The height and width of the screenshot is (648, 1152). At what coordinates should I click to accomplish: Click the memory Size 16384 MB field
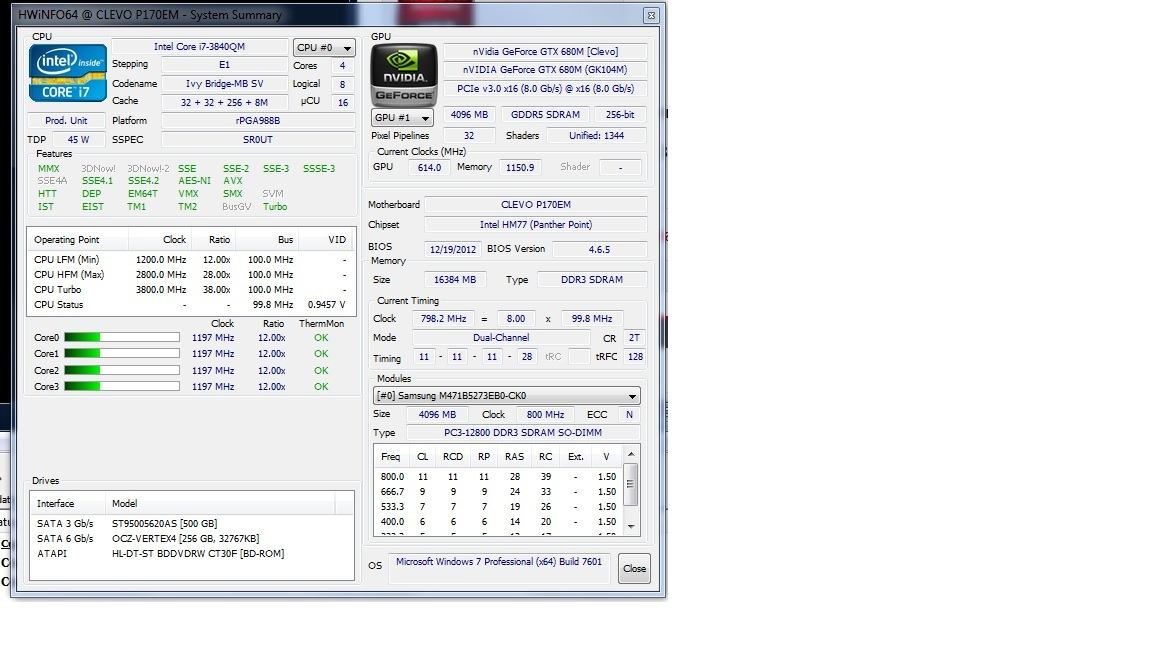(455, 280)
